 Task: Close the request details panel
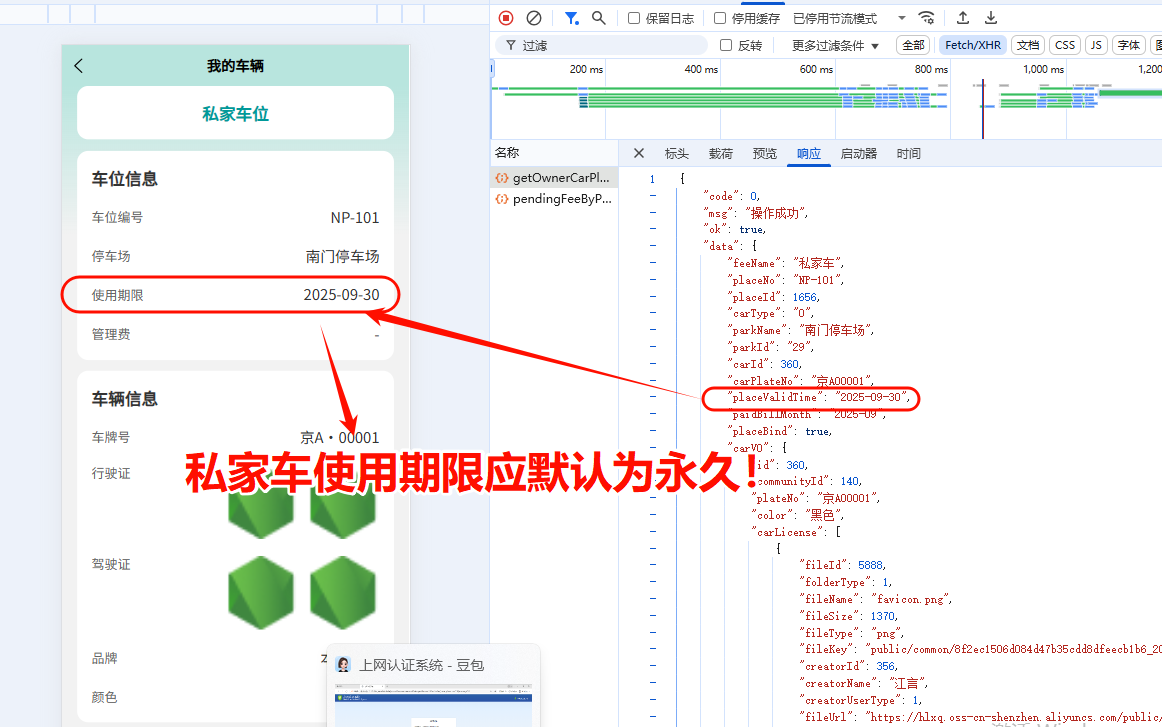tap(639, 153)
